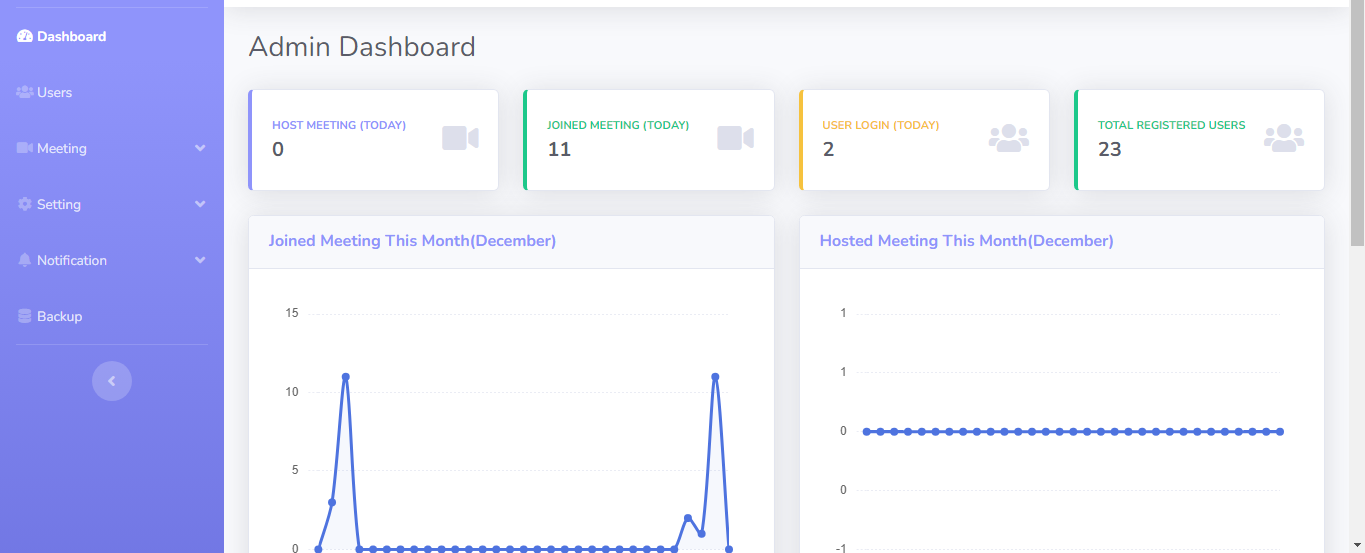Open the Users menu item
The image size is (1365, 553).
point(55,93)
